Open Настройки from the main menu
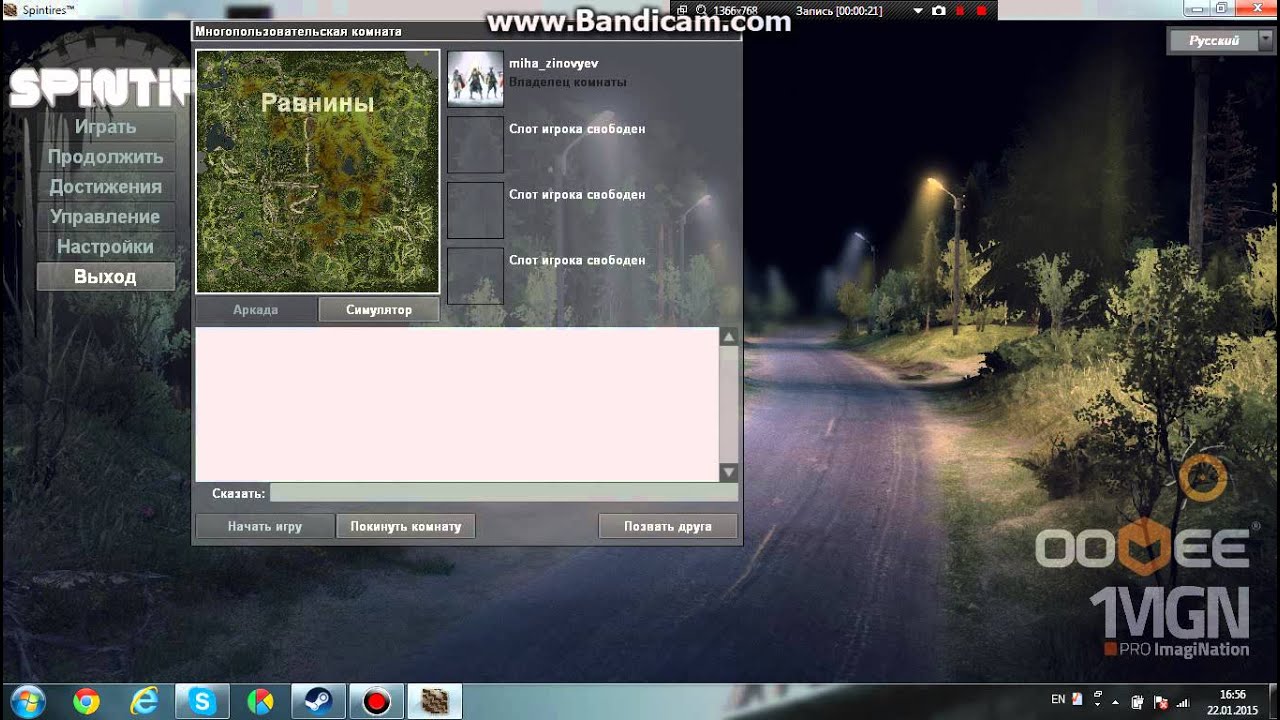The height and width of the screenshot is (720, 1280). pos(105,247)
